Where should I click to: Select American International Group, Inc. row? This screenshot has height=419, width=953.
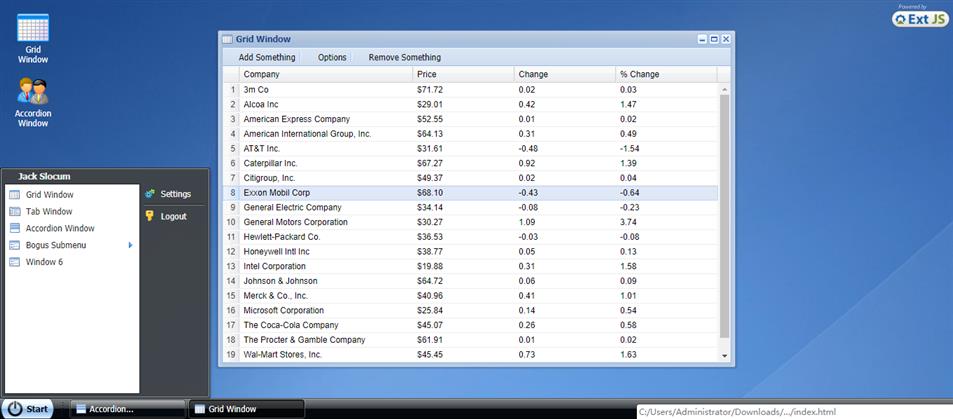(470, 134)
